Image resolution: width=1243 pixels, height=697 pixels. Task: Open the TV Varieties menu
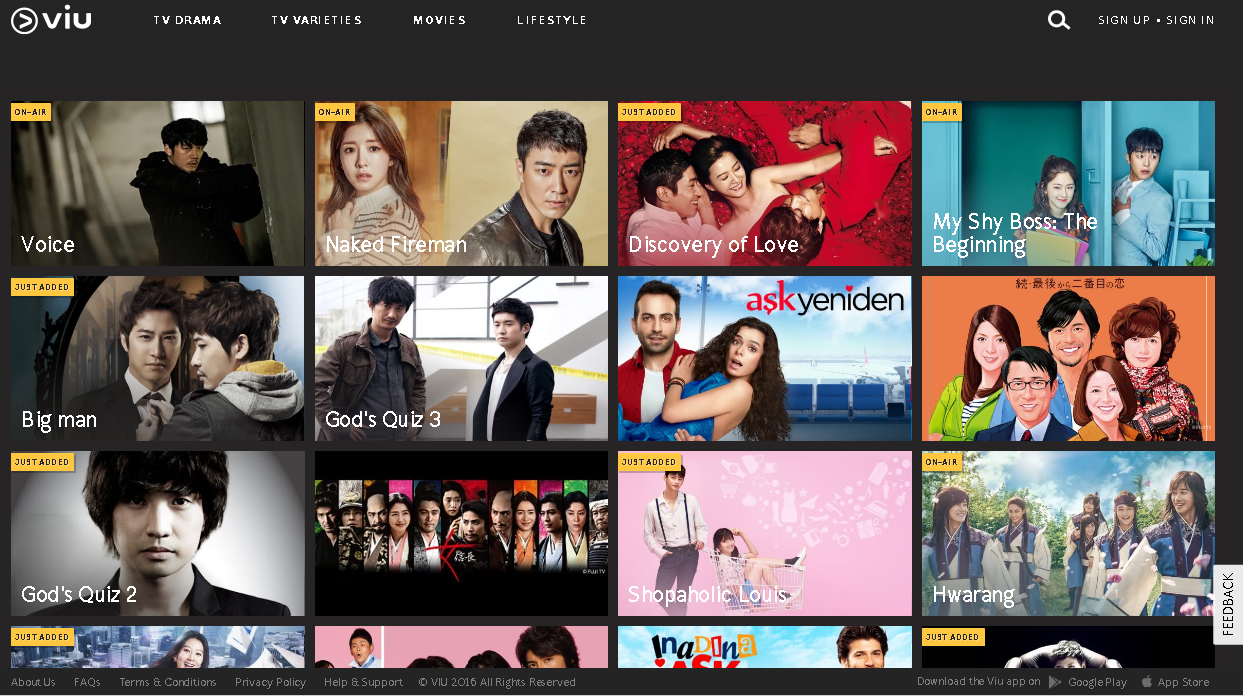click(x=317, y=20)
